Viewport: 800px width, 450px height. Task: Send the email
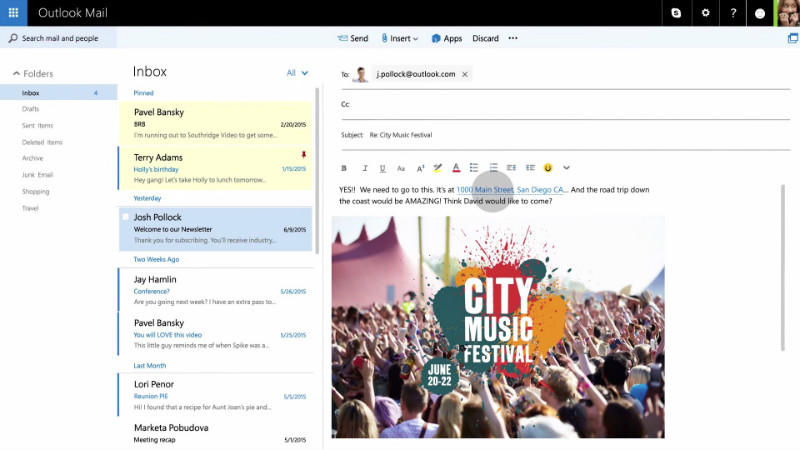(x=353, y=38)
